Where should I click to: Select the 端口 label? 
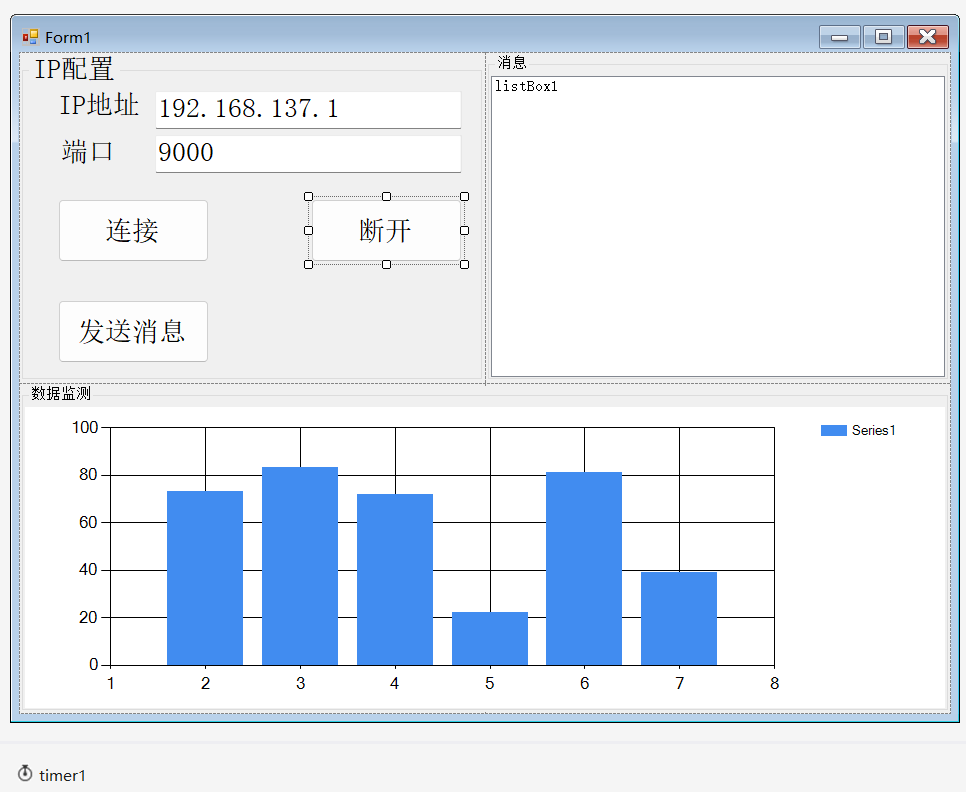(x=88, y=152)
